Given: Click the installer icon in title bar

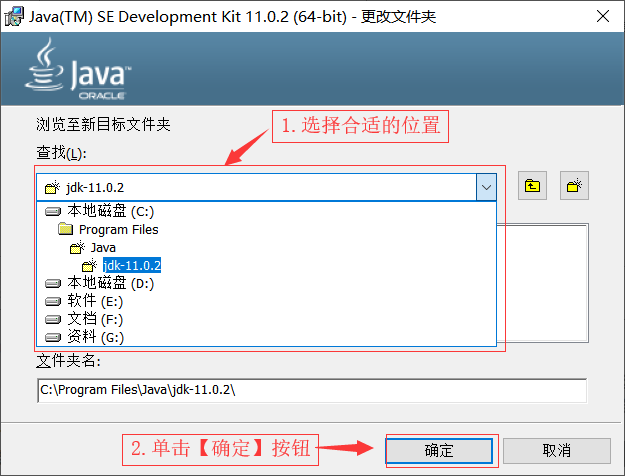Looking at the screenshot, I should tap(14, 16).
